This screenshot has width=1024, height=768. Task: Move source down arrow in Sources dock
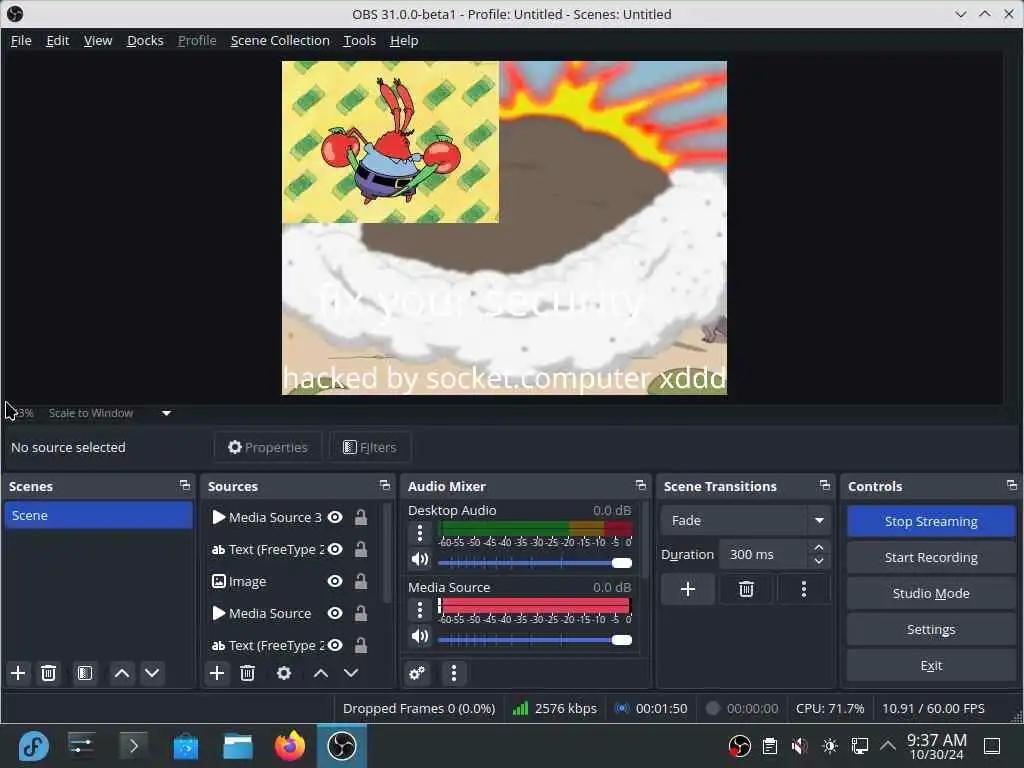tap(351, 673)
